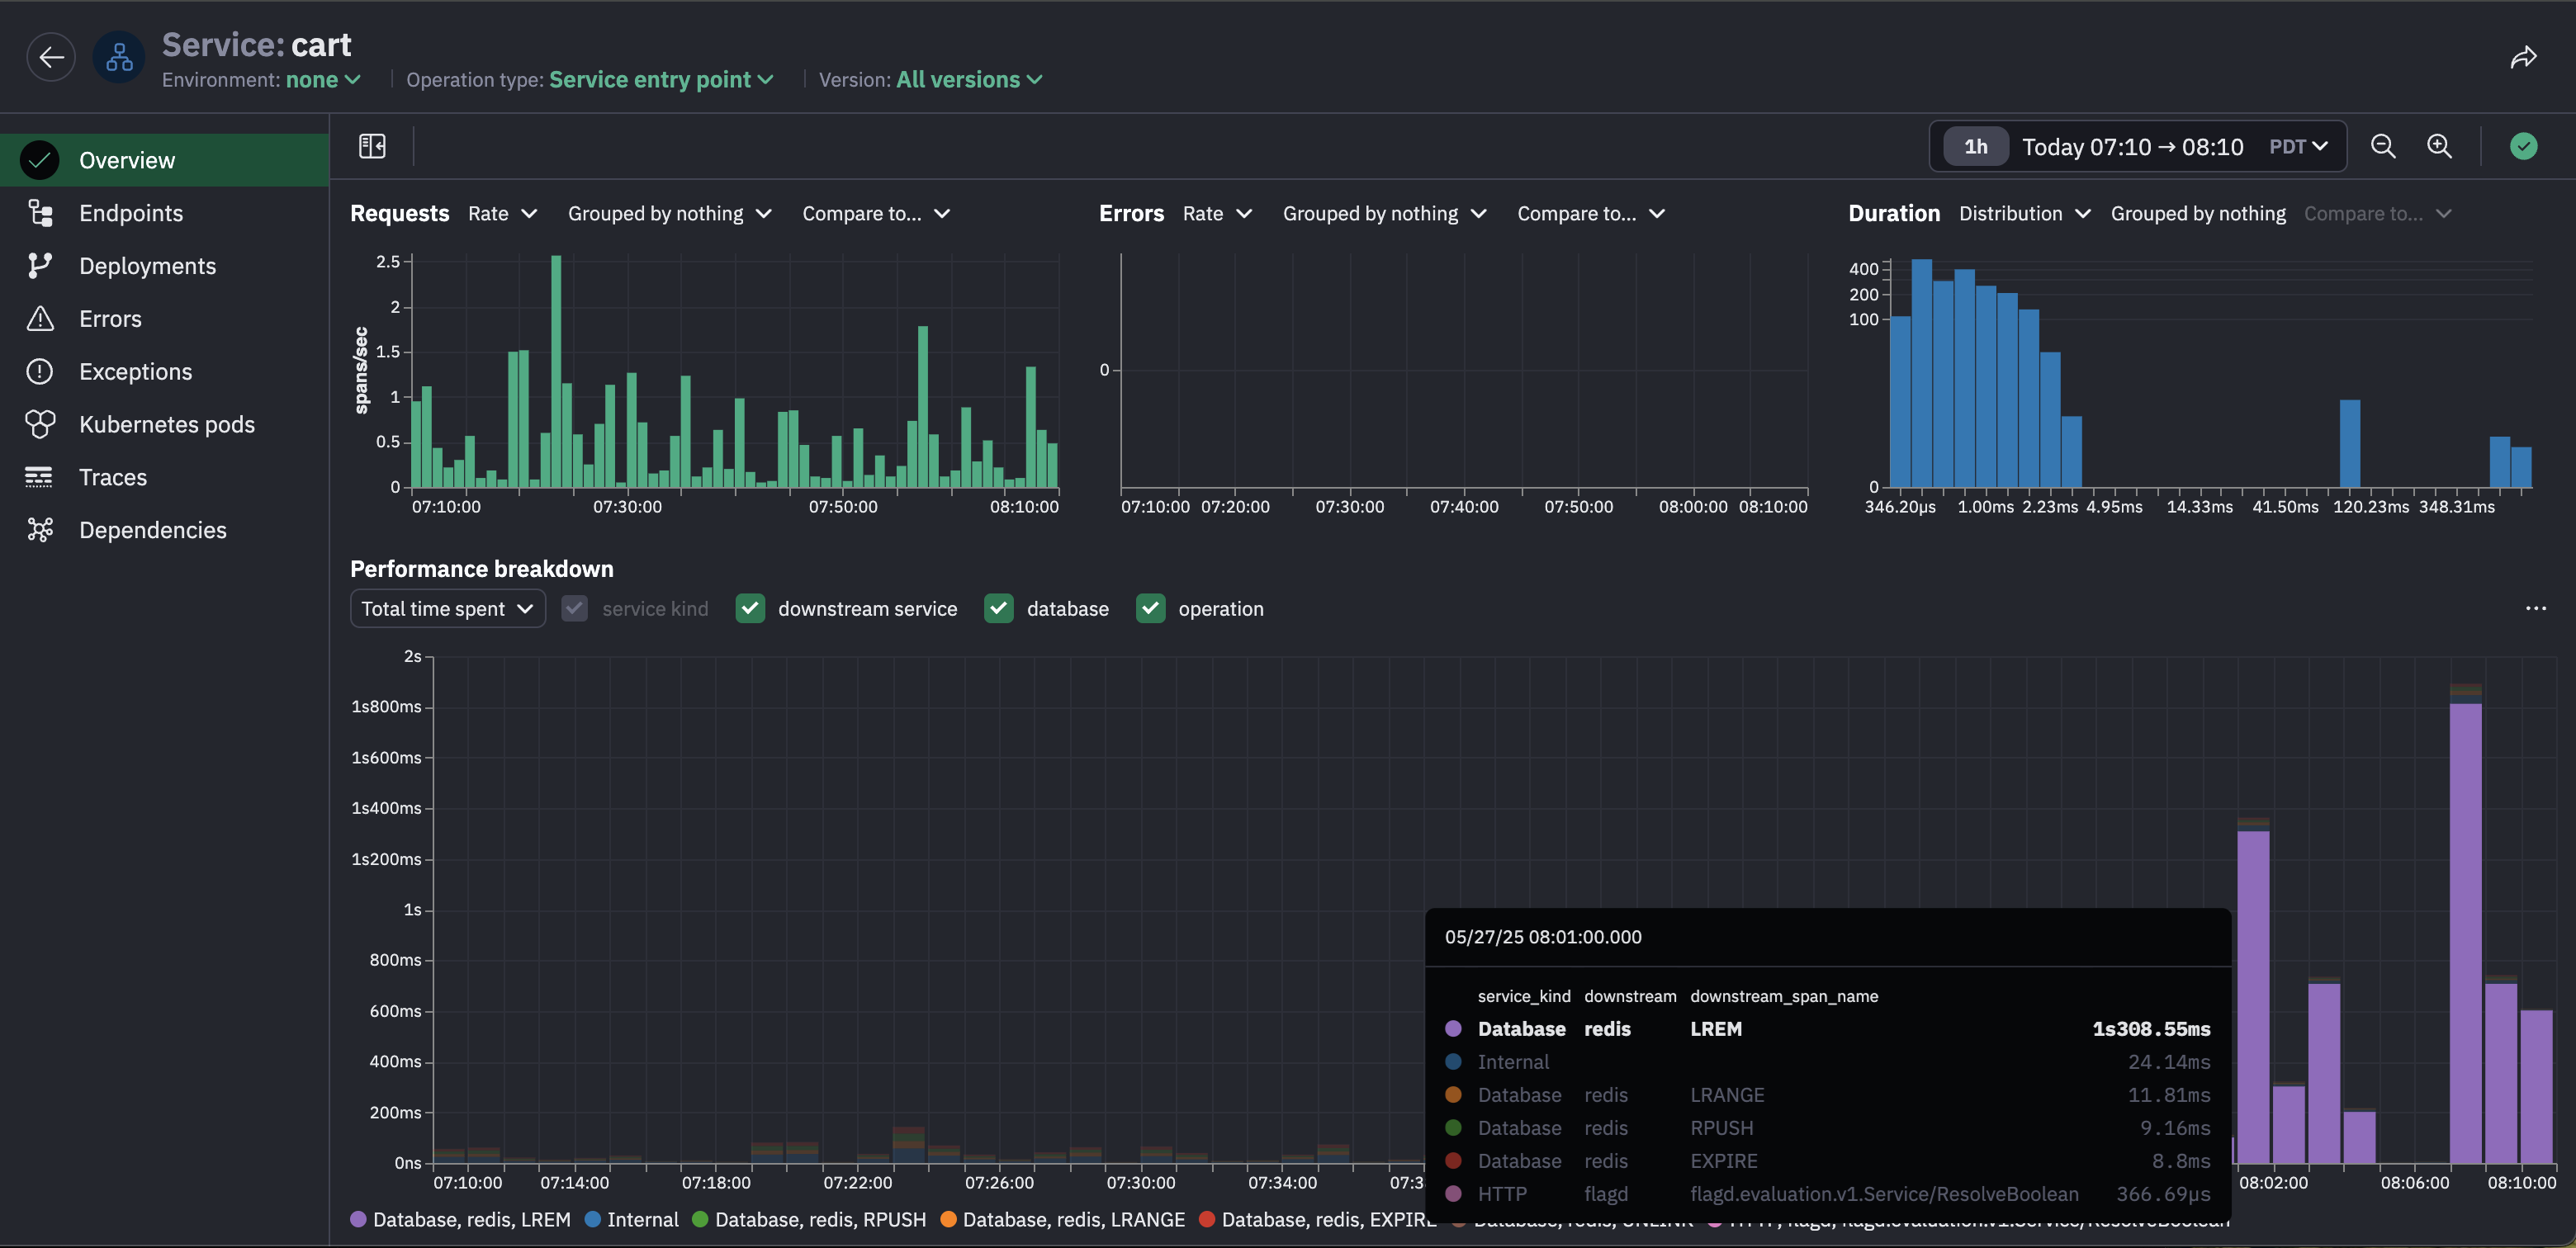Toggle the sidebar panel collapse icon
The width and height of the screenshot is (2576, 1248).
click(x=372, y=146)
